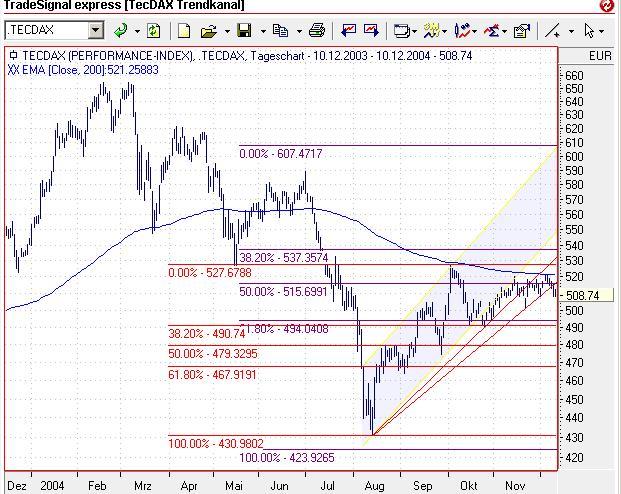
Task: Click the EUR currency label
Action: 600,55
